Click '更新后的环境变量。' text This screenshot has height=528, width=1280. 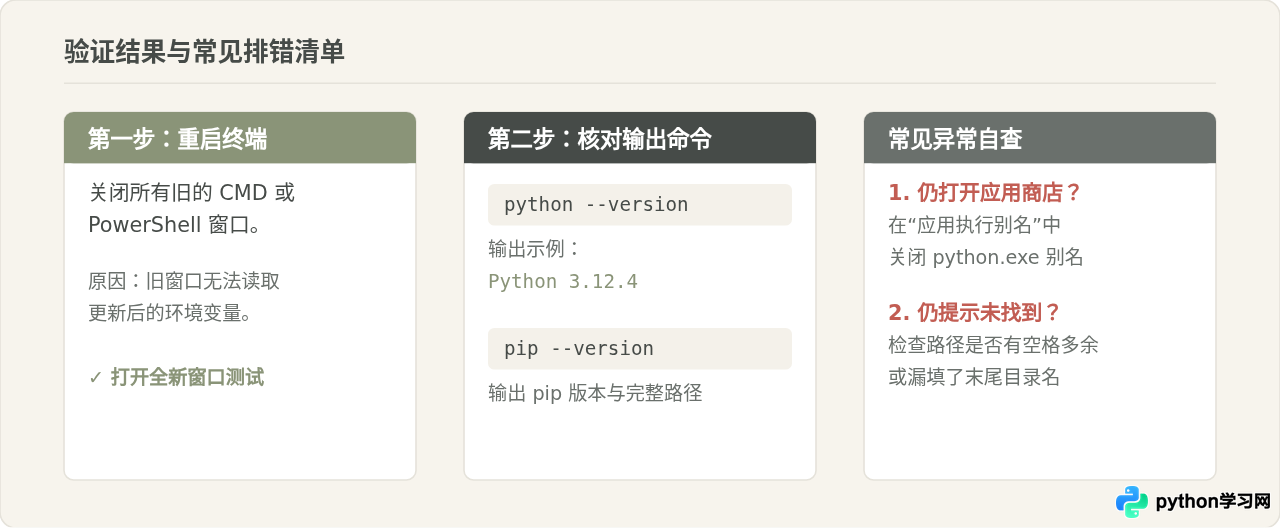pyautogui.click(x=170, y=313)
